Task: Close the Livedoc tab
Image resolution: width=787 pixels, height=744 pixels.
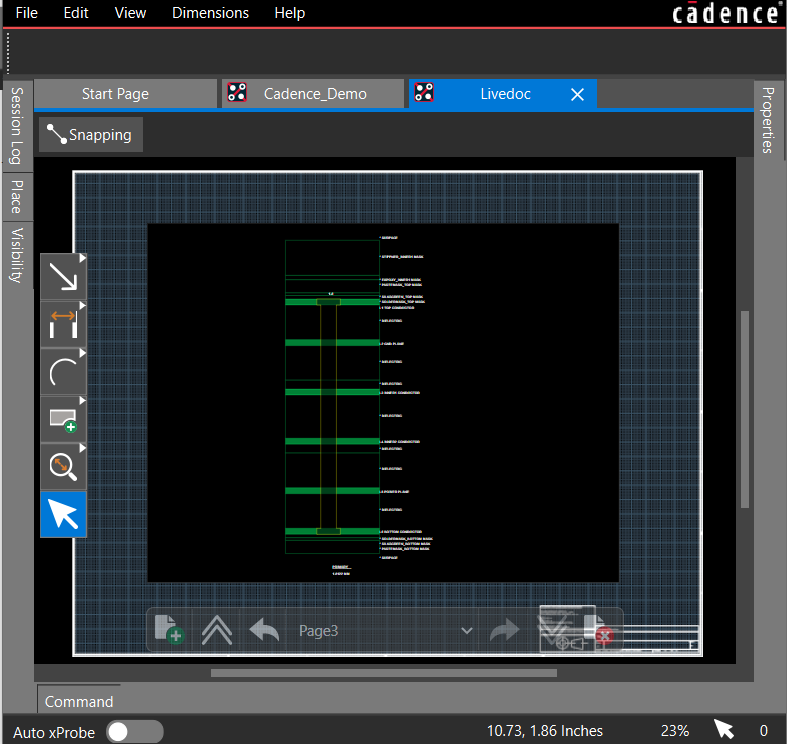Action: pyautogui.click(x=577, y=94)
